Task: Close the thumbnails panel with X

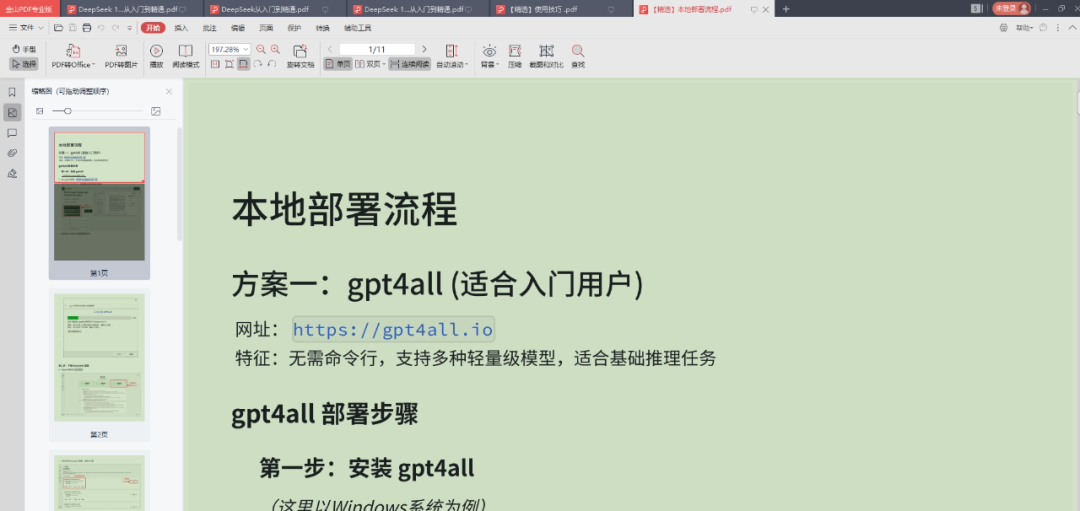Action: [x=169, y=91]
